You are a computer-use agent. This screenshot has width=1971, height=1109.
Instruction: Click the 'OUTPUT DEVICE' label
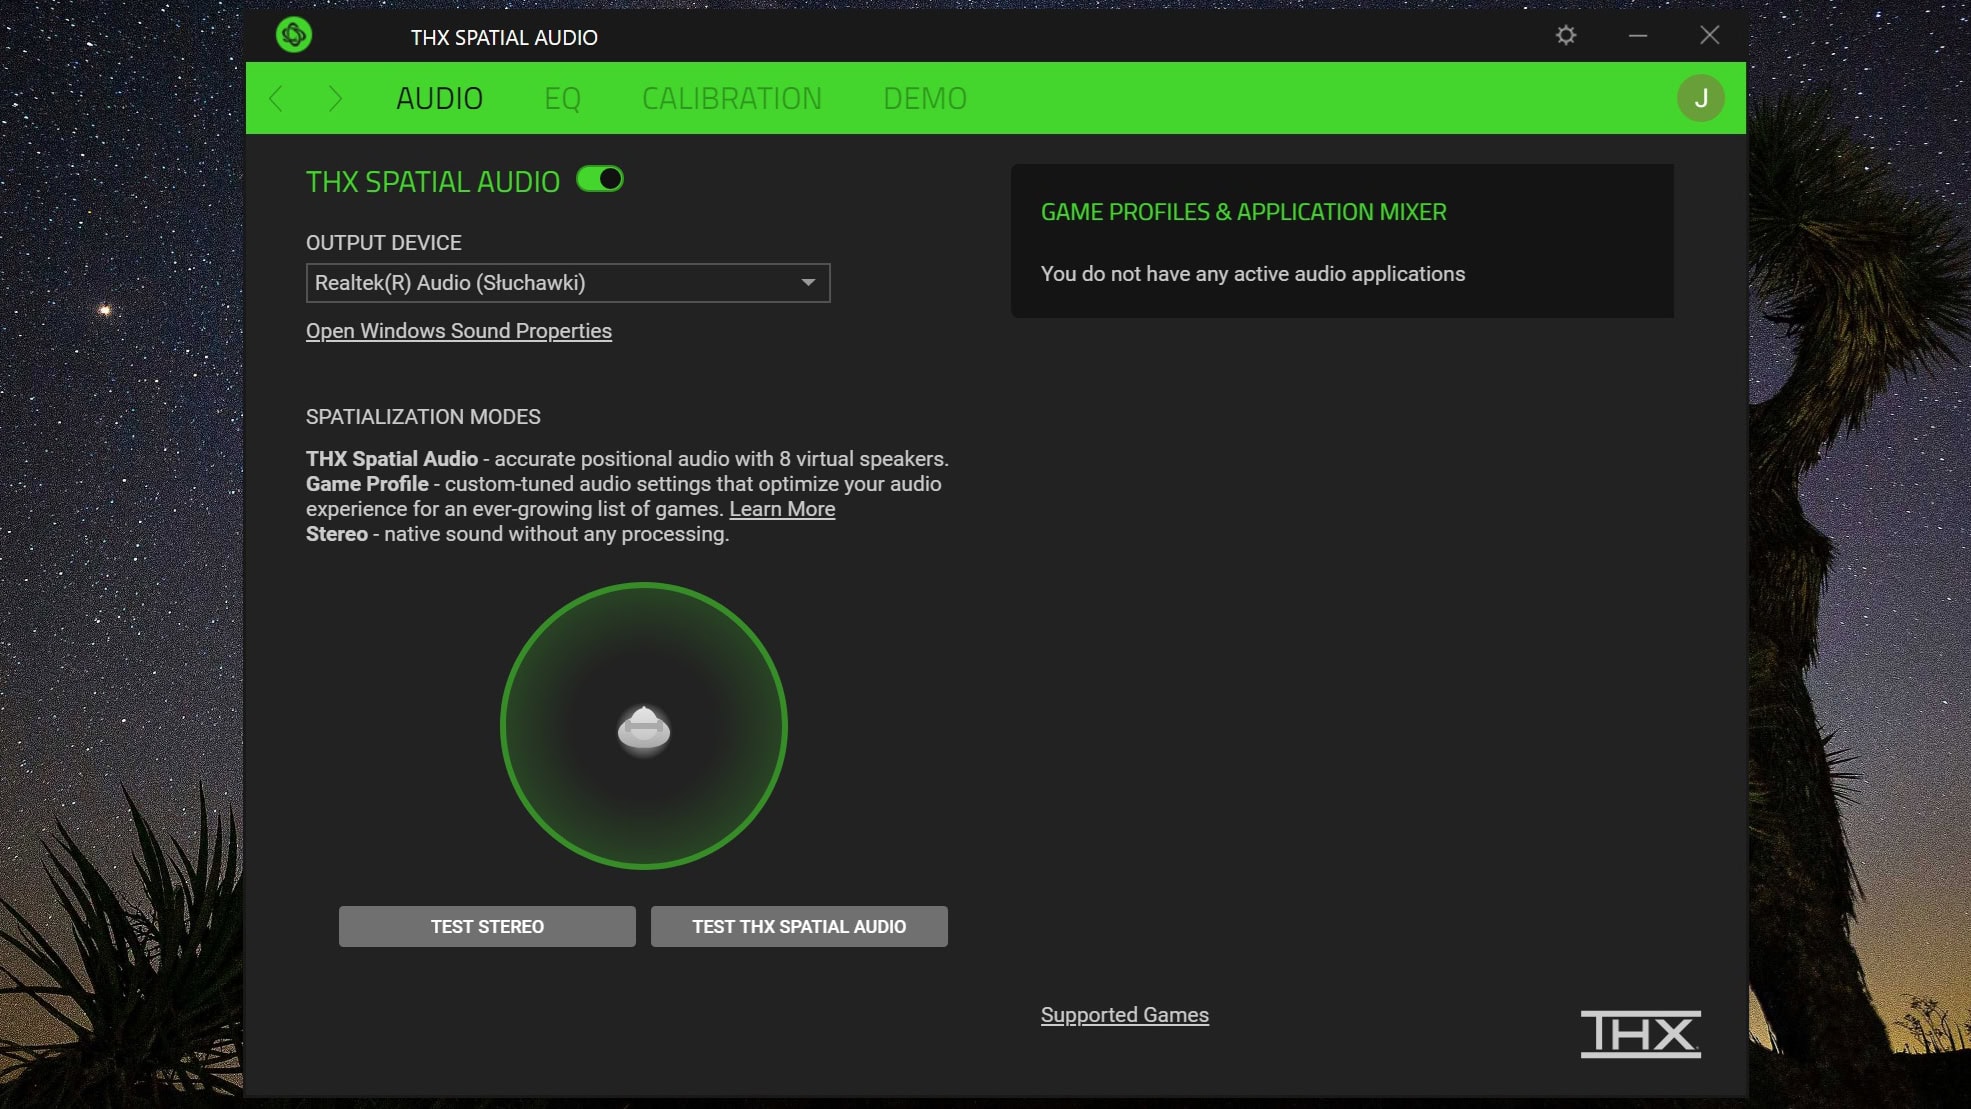(x=384, y=243)
